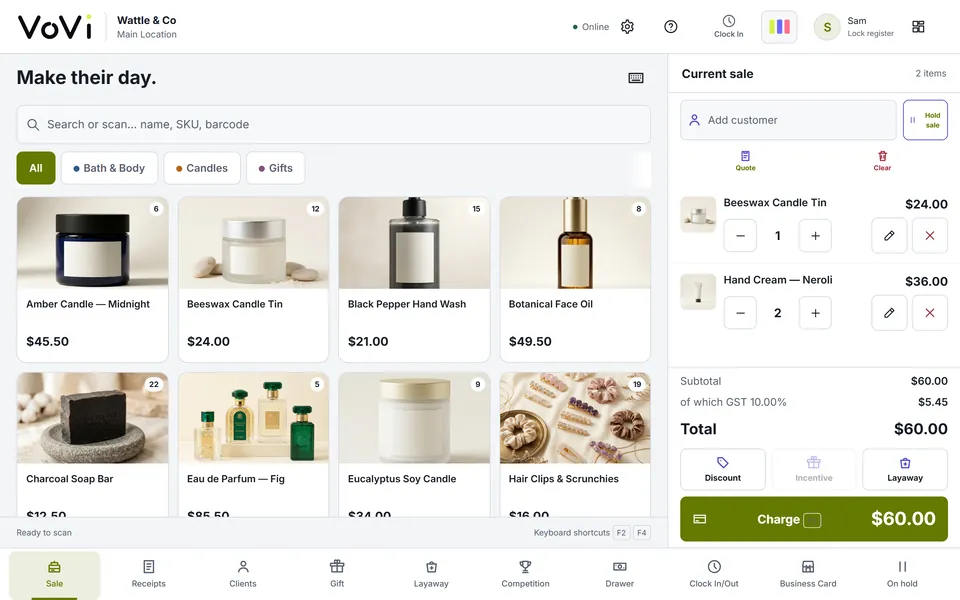Open the layout grid icon
This screenshot has height=600, width=960.
coord(918,27)
